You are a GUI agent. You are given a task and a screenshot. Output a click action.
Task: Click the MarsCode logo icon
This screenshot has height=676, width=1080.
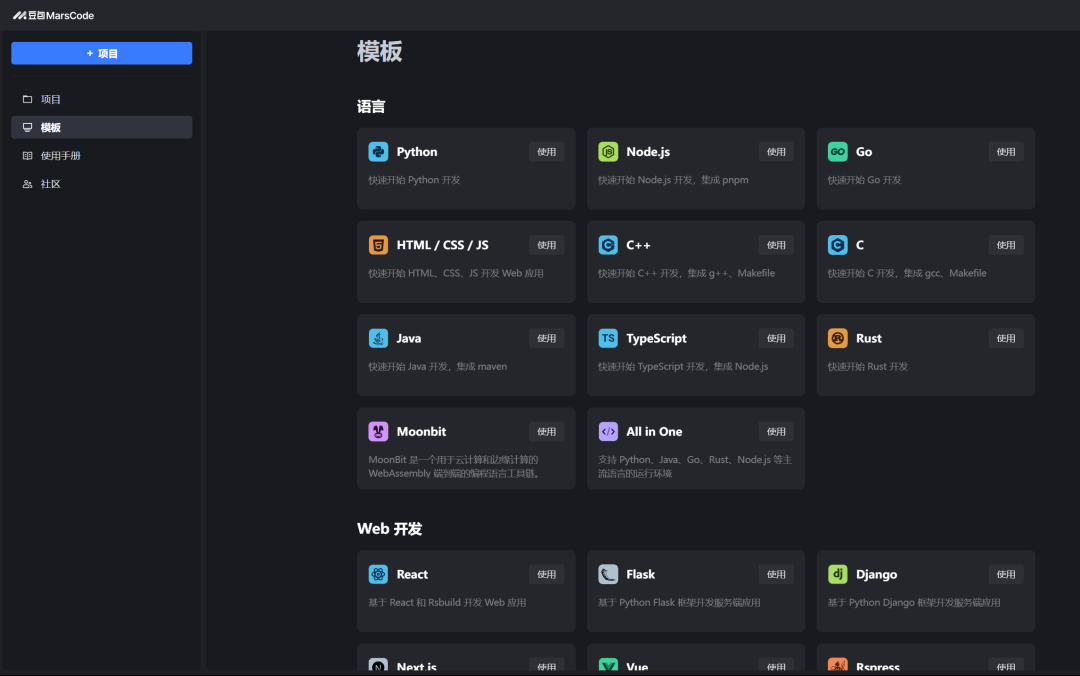click(x=19, y=15)
